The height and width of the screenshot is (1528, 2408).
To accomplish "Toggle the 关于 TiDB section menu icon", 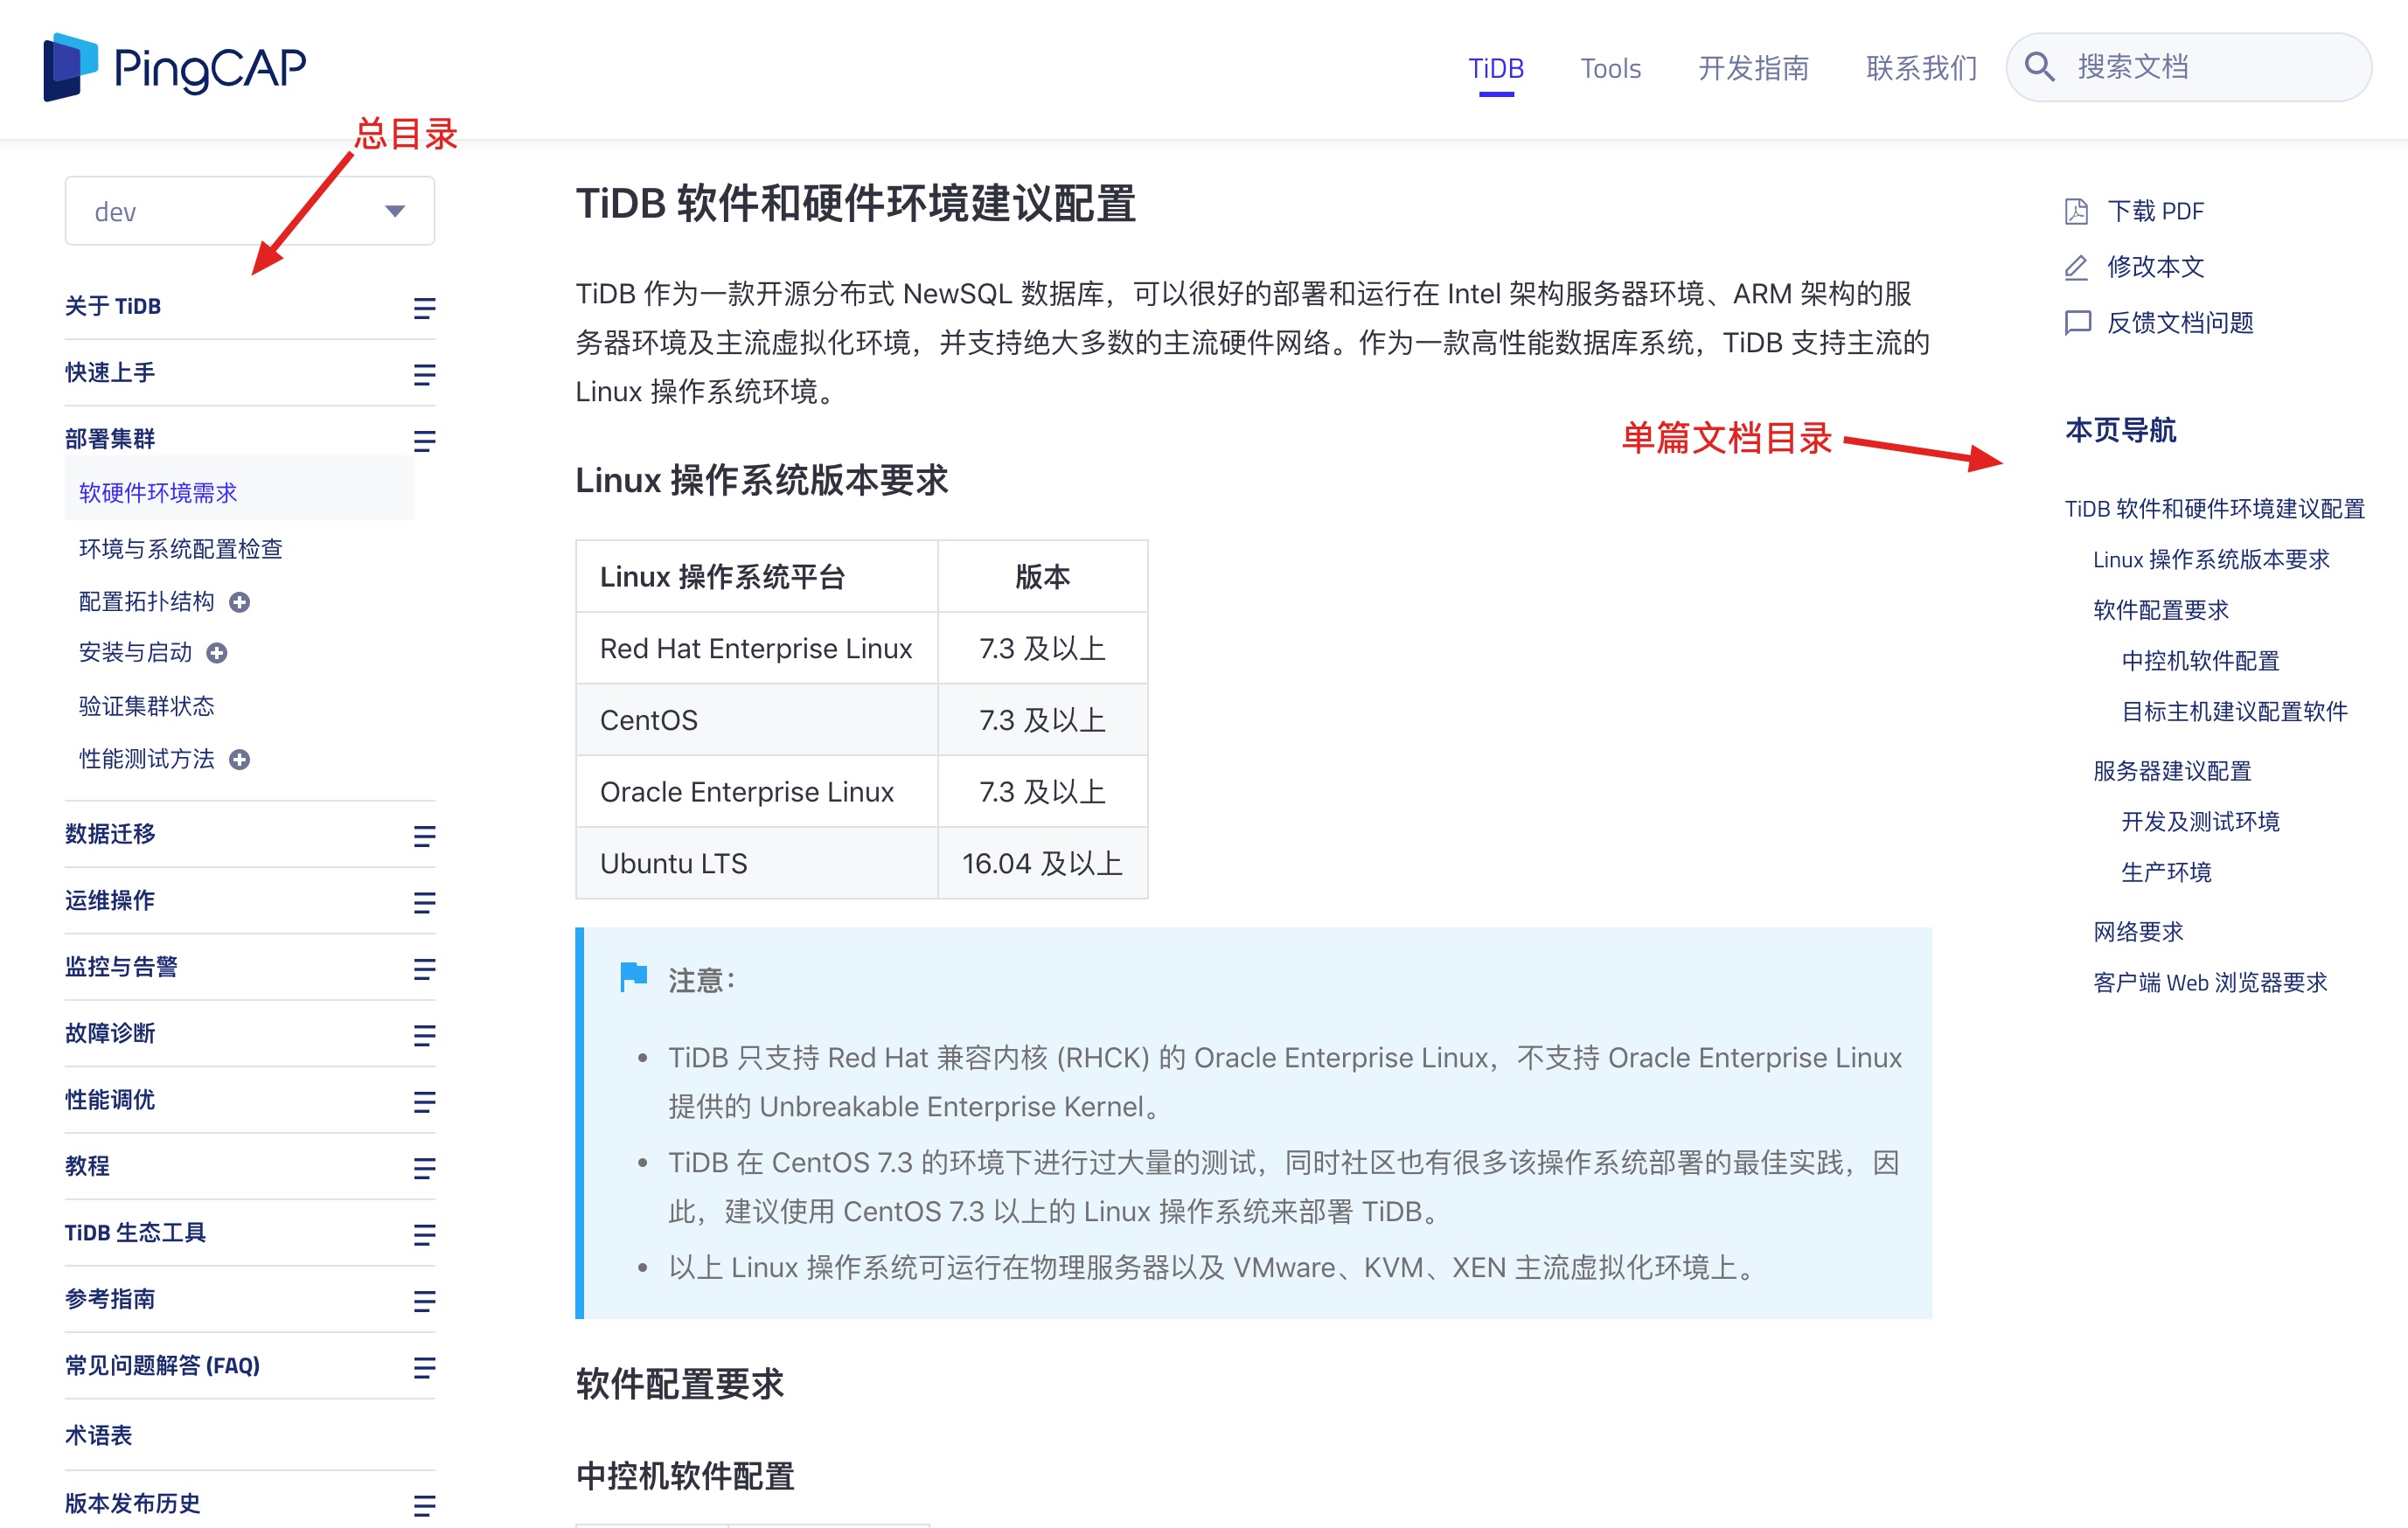I will coord(424,308).
